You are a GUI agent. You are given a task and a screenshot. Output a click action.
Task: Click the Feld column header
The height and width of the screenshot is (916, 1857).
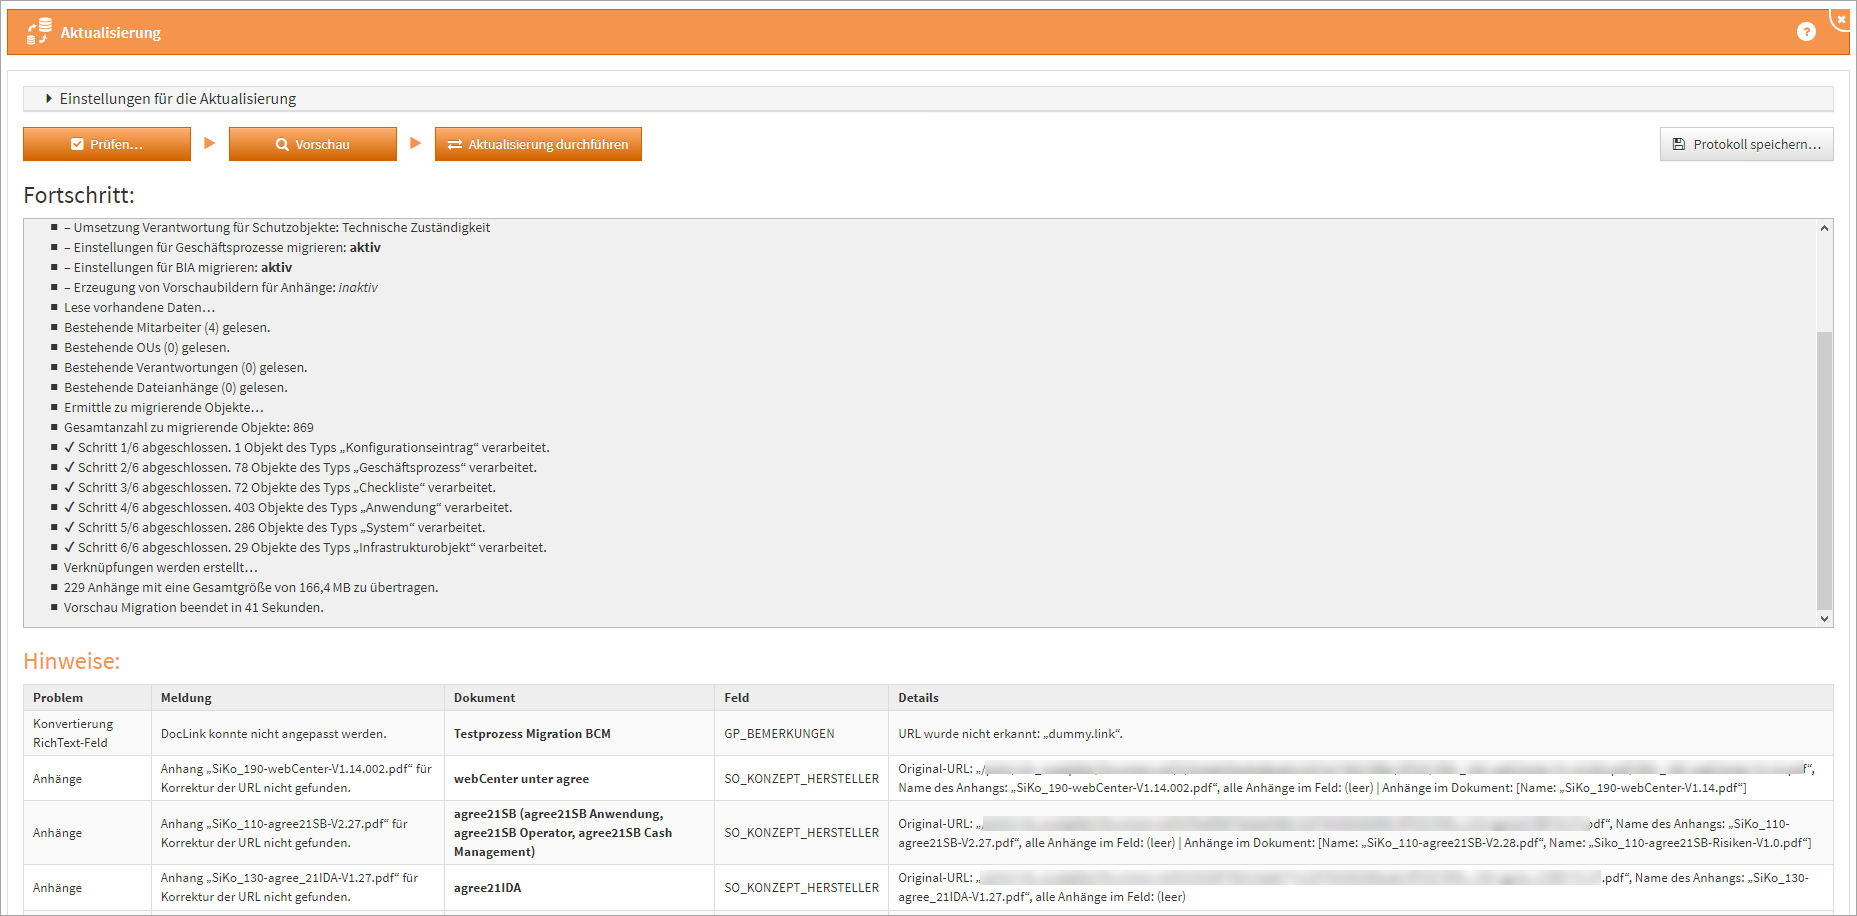click(x=736, y=698)
